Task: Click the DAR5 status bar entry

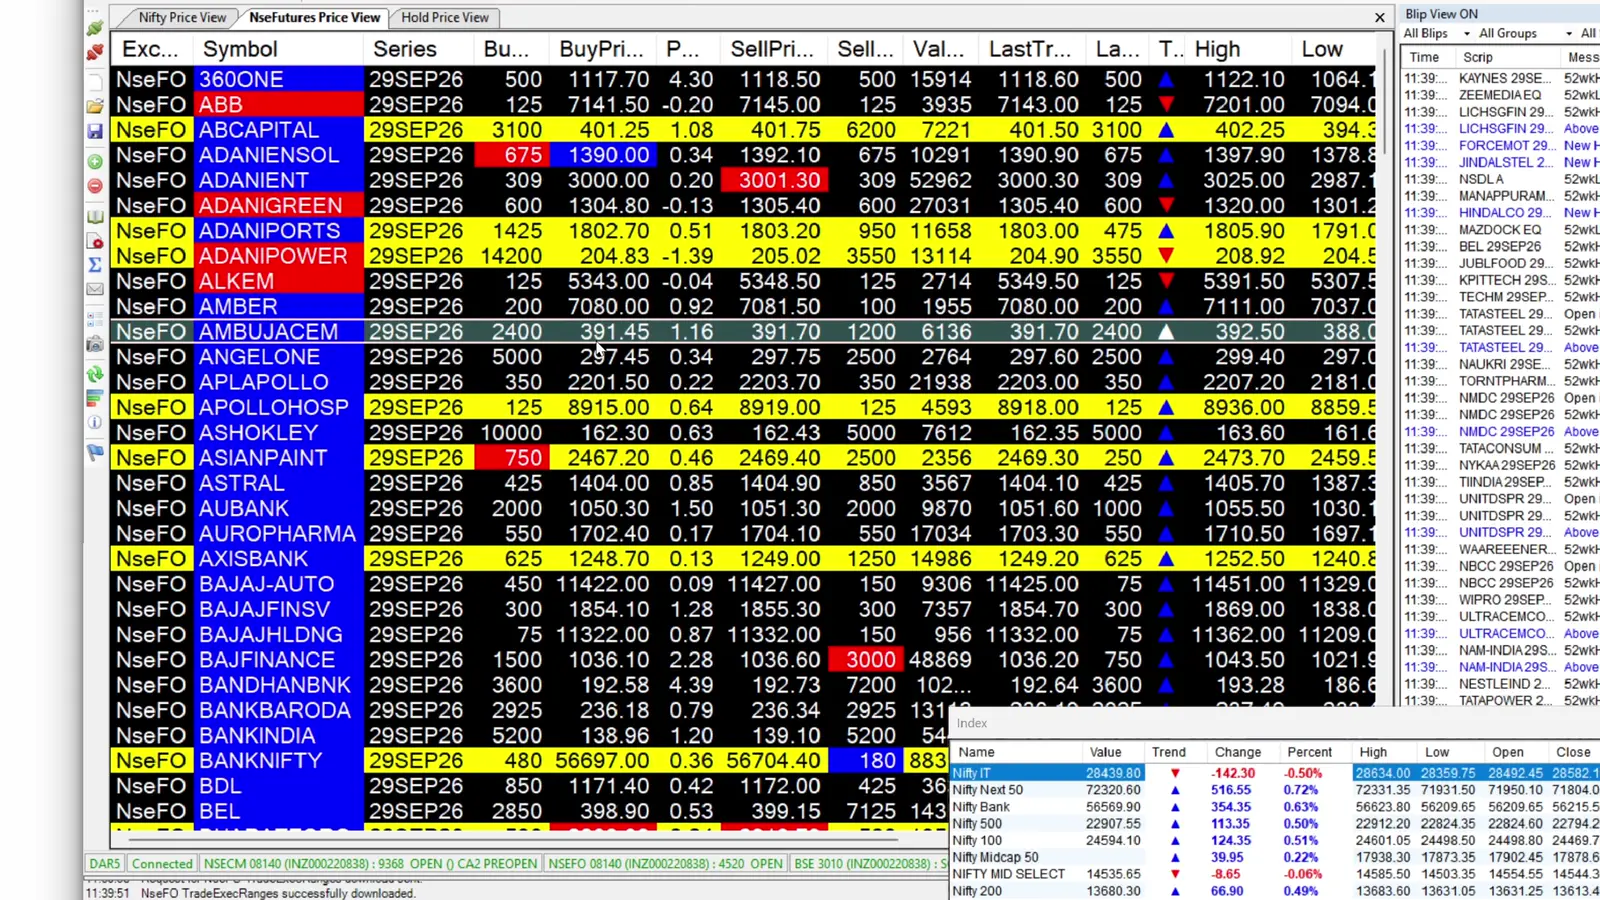Action: [104, 864]
